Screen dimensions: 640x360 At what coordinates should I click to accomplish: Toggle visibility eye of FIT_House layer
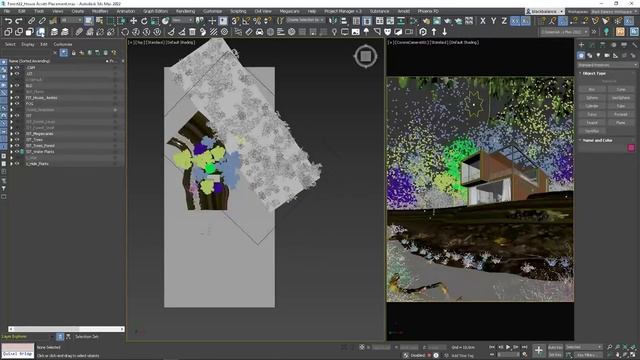pos(17,98)
